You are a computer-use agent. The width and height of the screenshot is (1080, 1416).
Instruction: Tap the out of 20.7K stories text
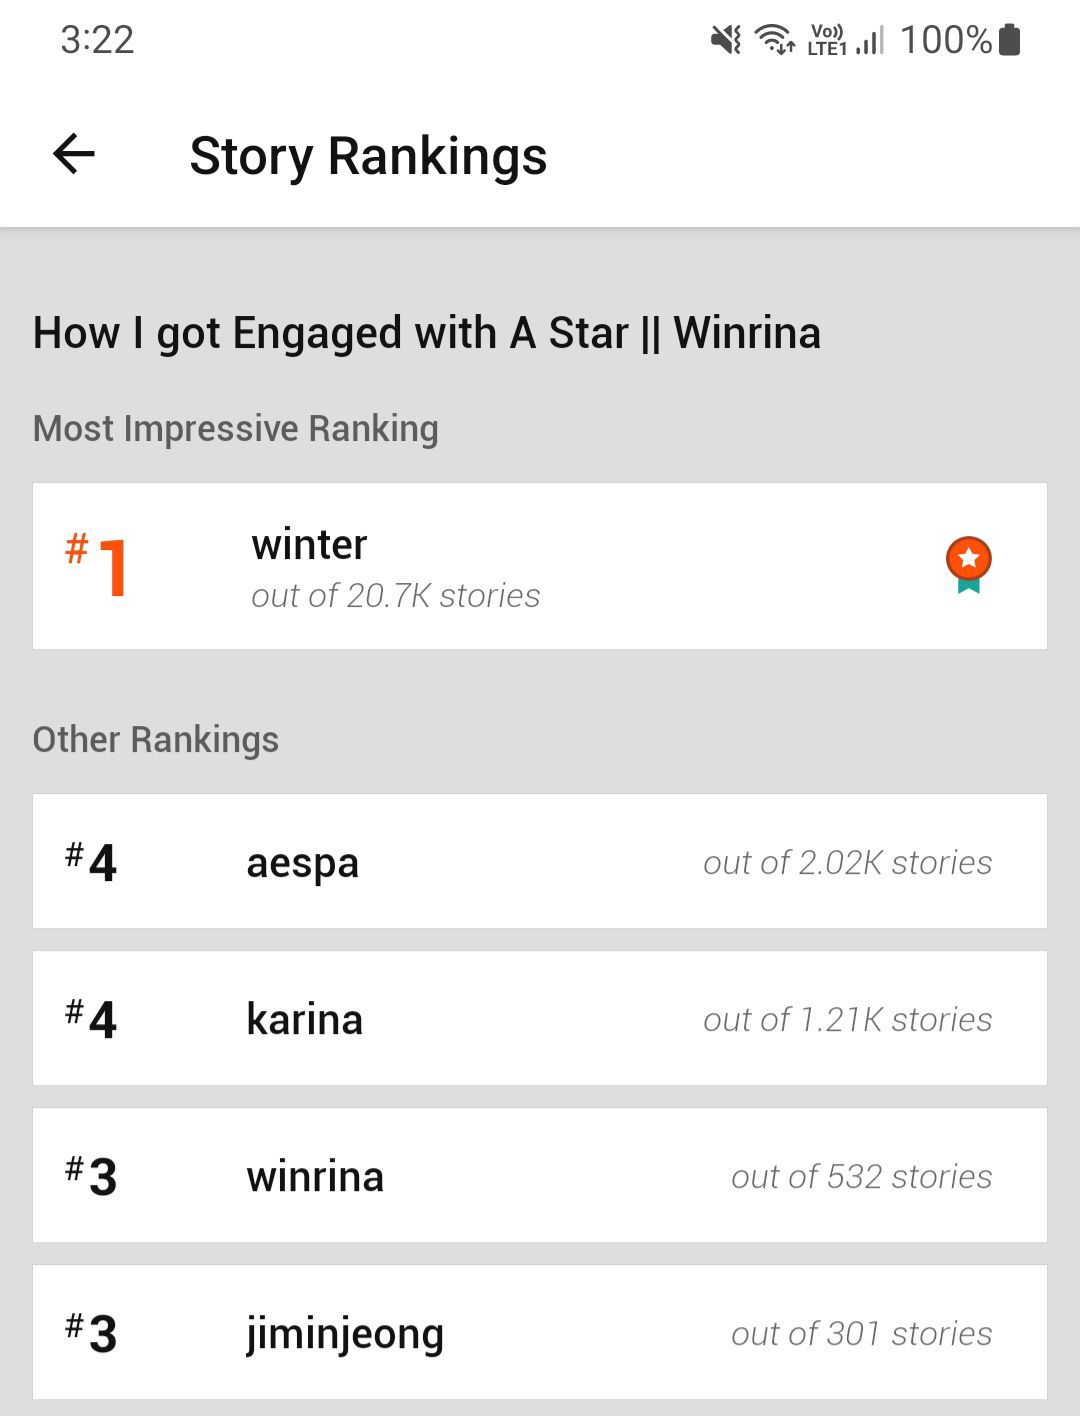[x=396, y=596]
